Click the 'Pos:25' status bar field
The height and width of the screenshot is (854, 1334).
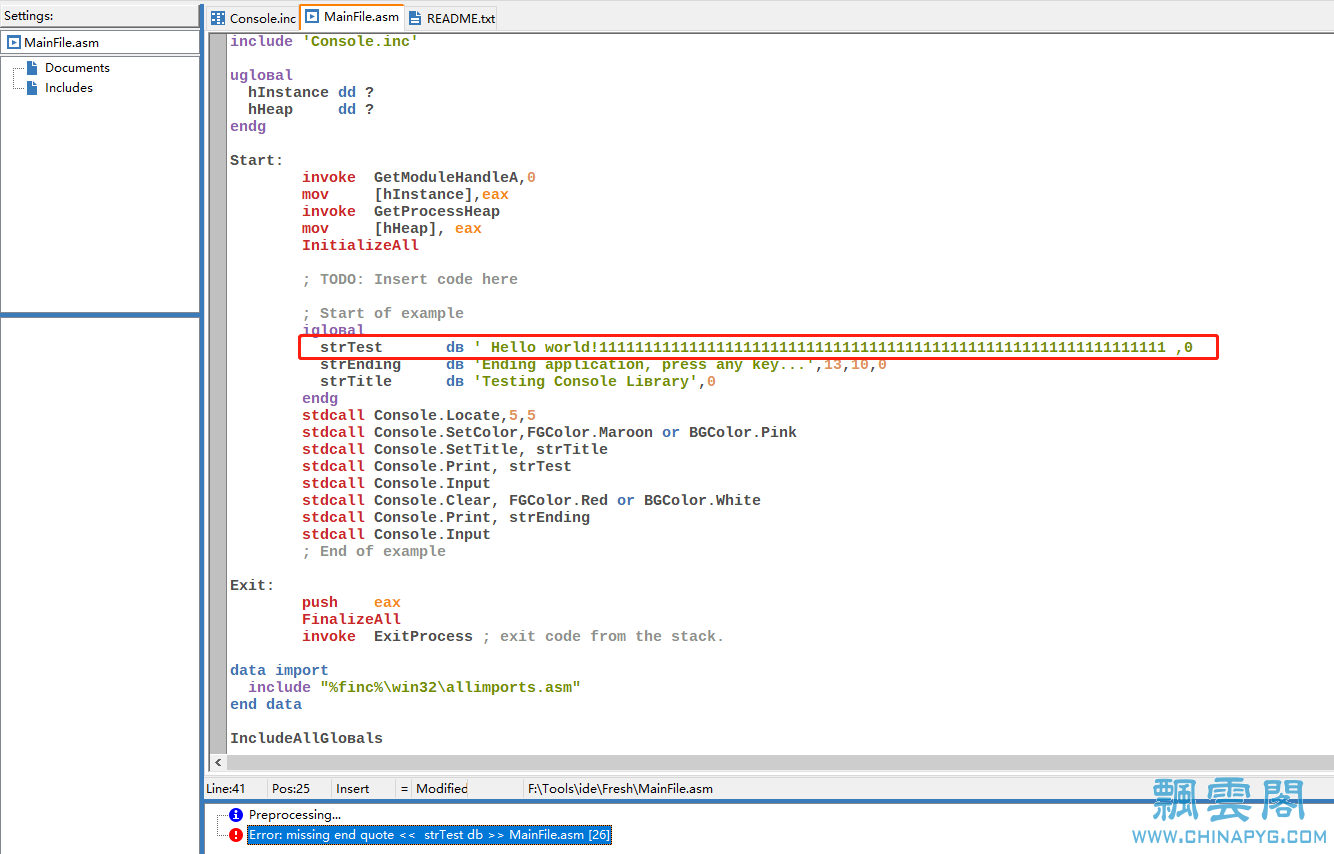click(298, 789)
